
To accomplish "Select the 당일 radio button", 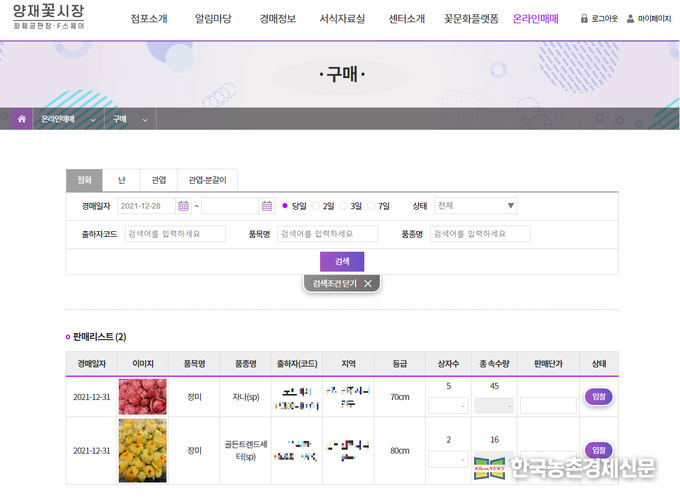I will [285, 206].
